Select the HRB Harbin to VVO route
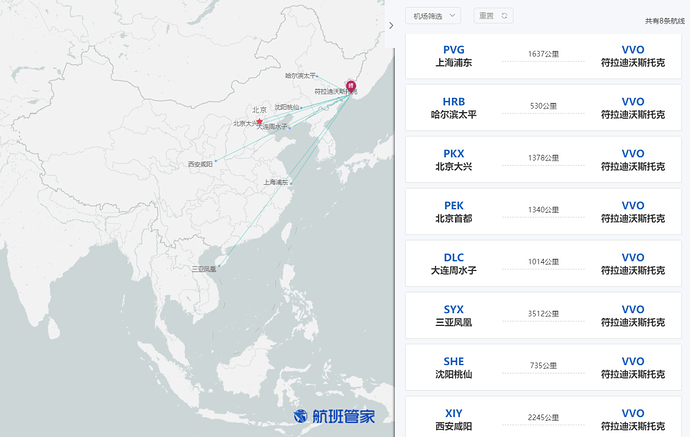This screenshot has height=437, width=690. point(543,107)
